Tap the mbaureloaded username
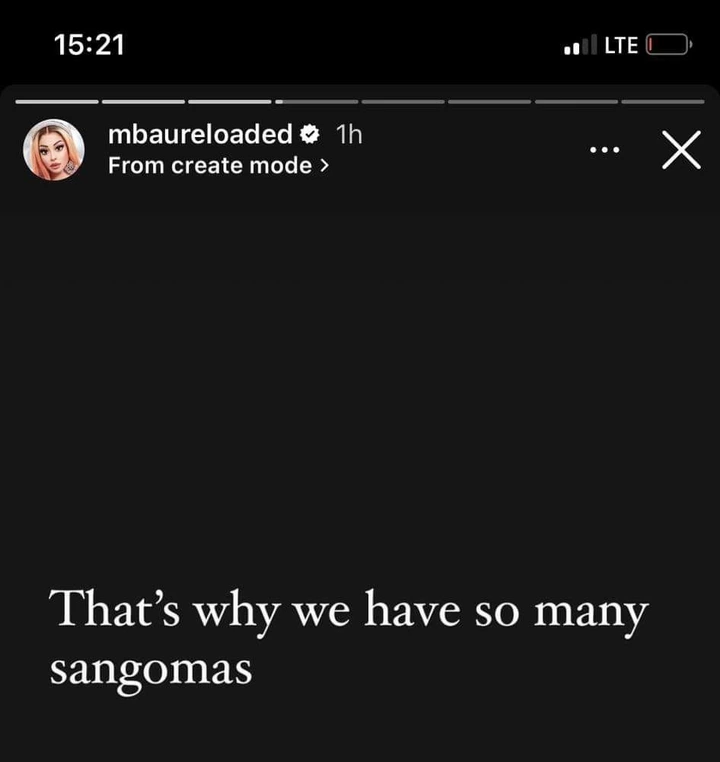 200,134
